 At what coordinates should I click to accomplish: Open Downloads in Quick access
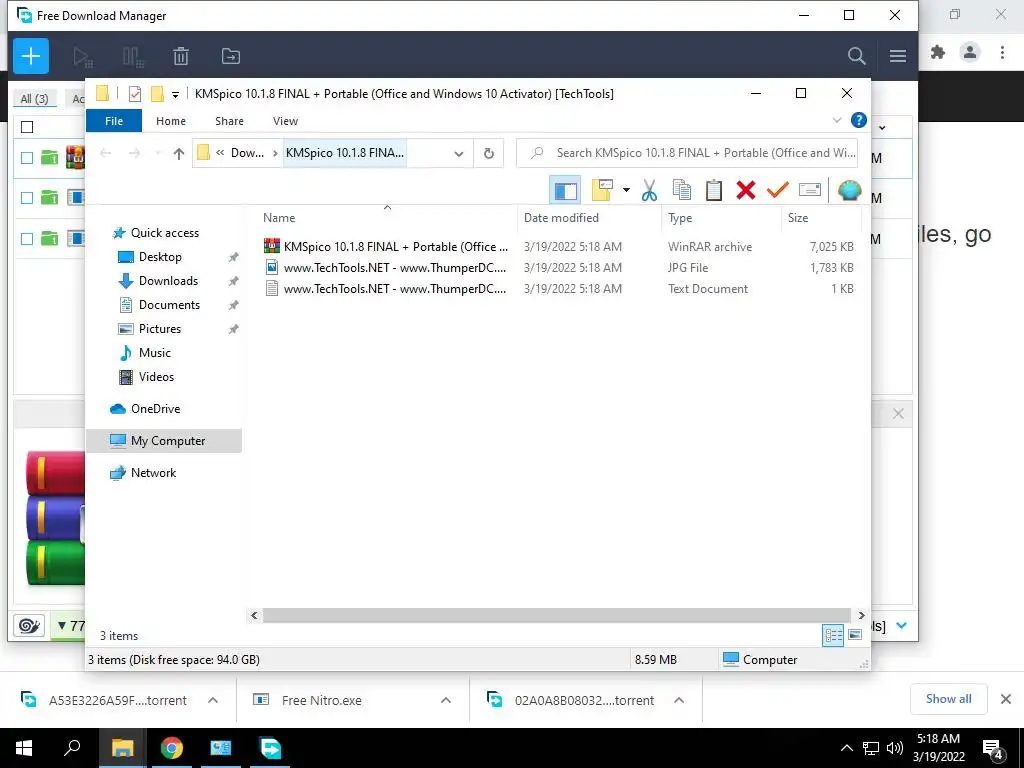168,281
